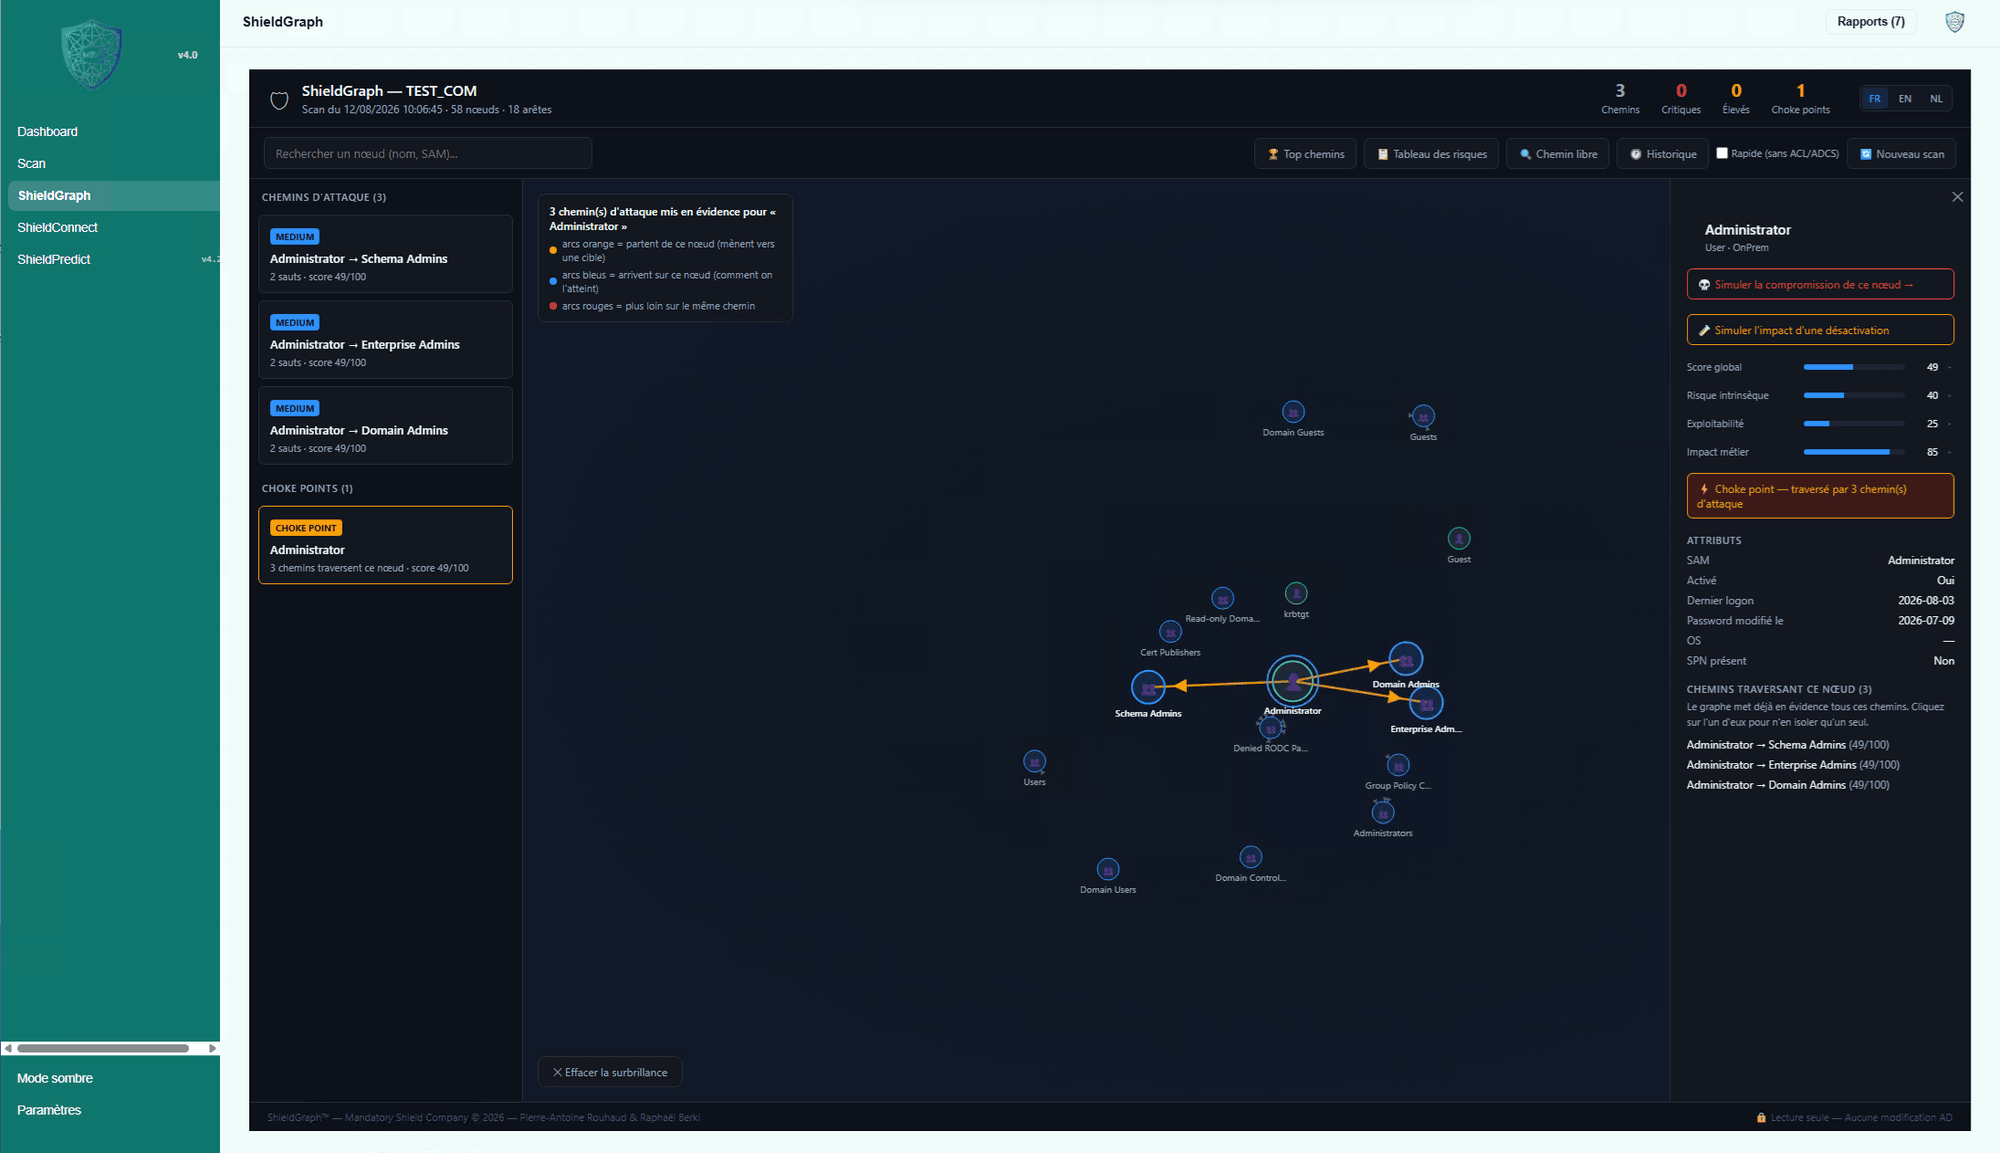Switch language to EN
The image size is (2000, 1153).
pos(1905,98)
